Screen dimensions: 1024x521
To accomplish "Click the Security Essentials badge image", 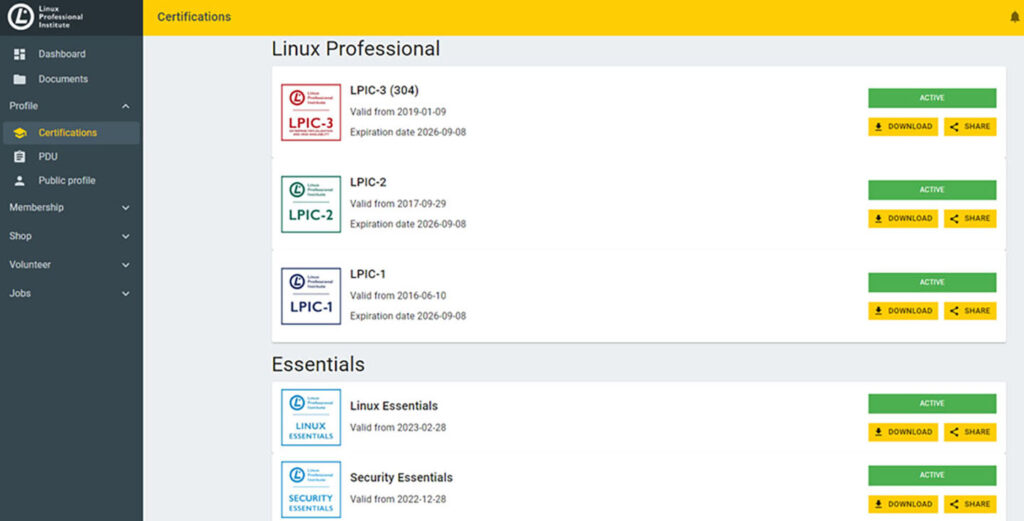I will pyautogui.click(x=311, y=489).
